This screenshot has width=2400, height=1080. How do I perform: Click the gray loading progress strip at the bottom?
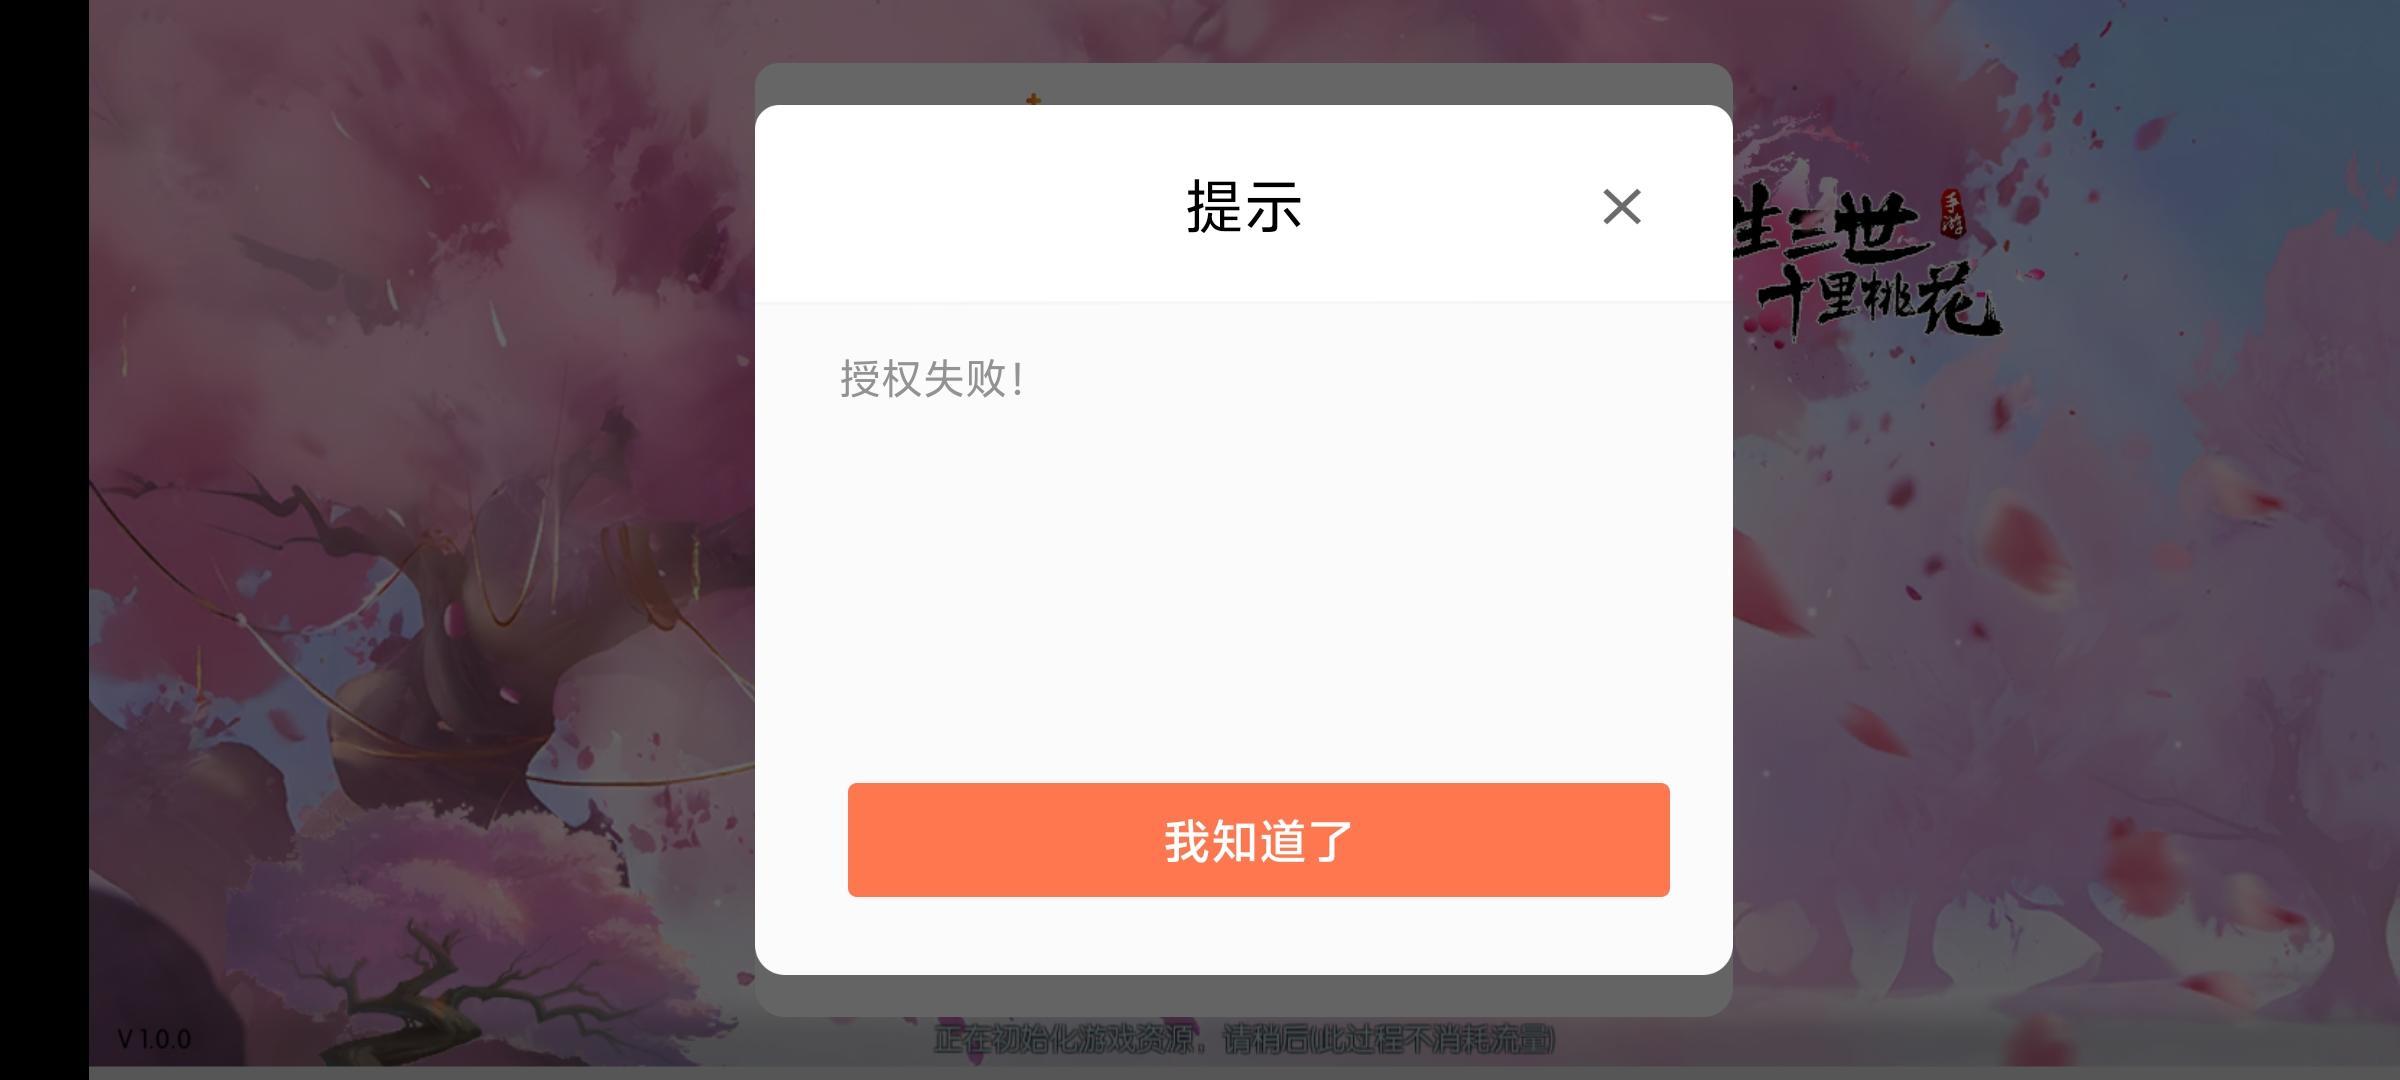(1244, 1072)
